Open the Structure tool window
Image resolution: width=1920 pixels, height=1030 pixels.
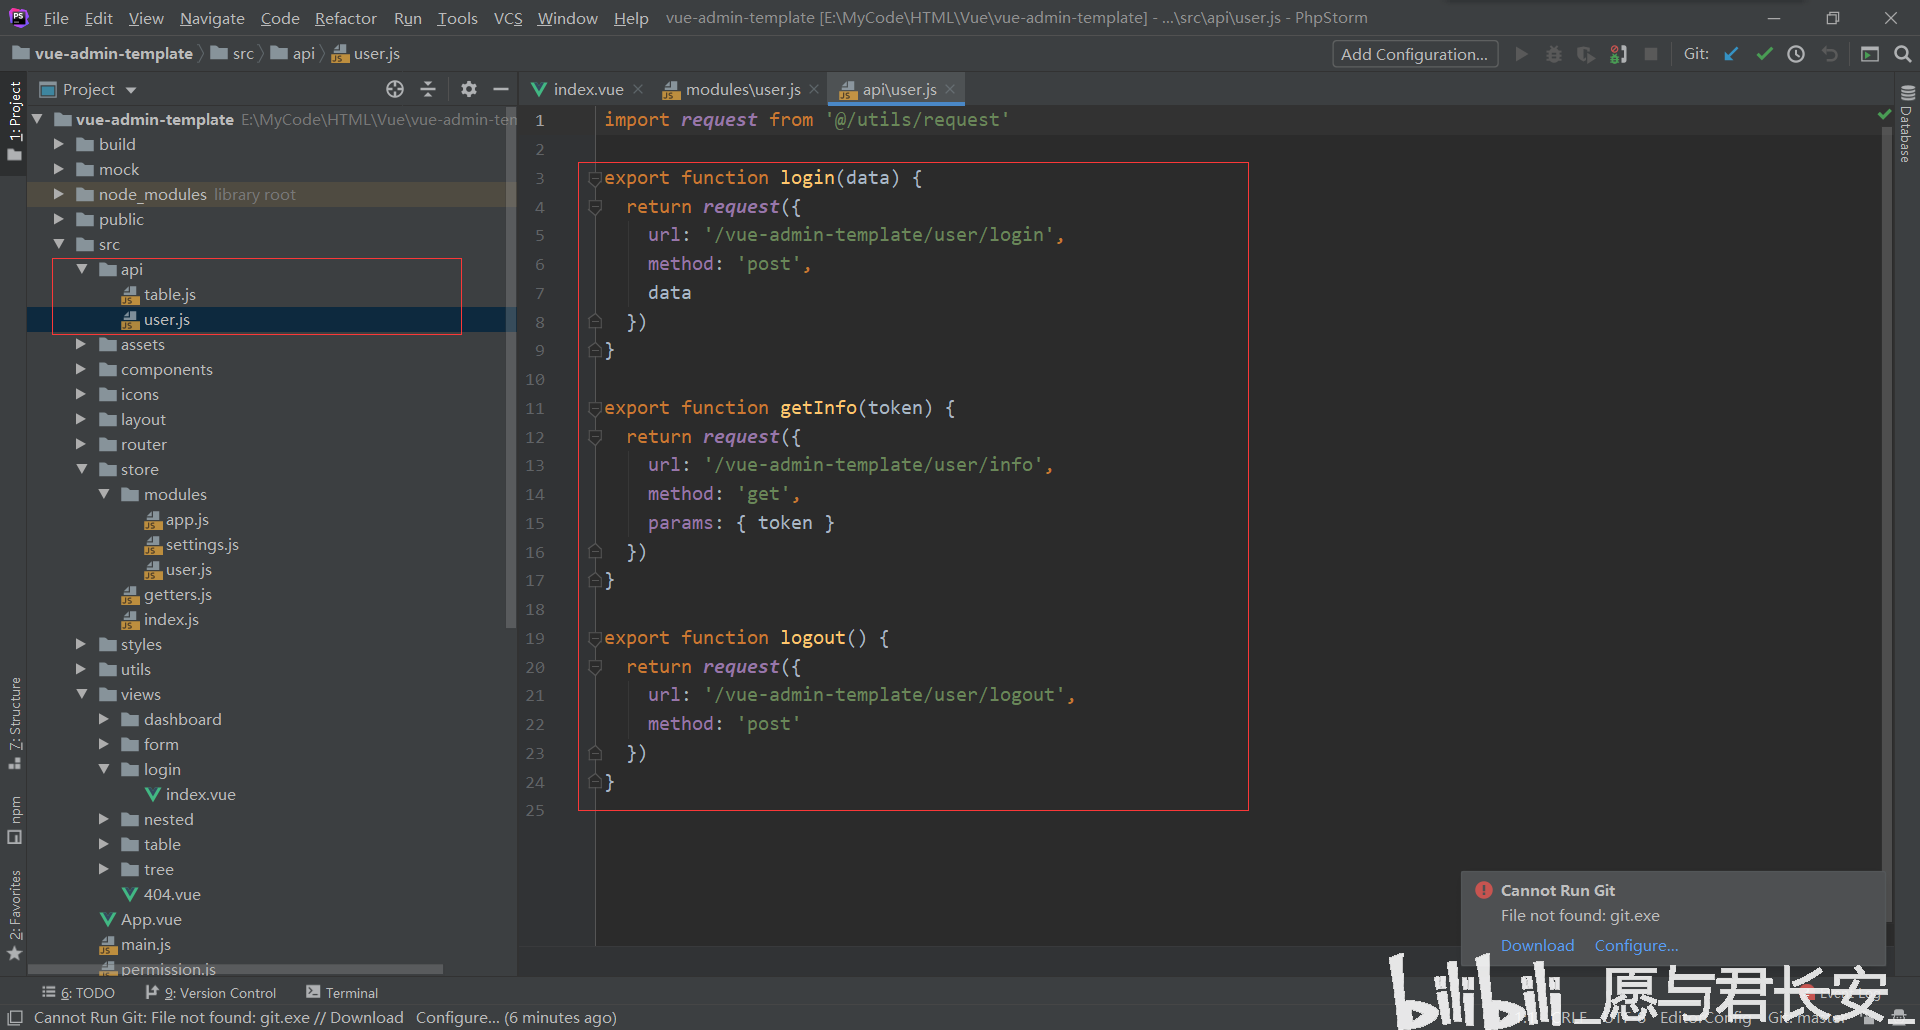click(x=15, y=722)
